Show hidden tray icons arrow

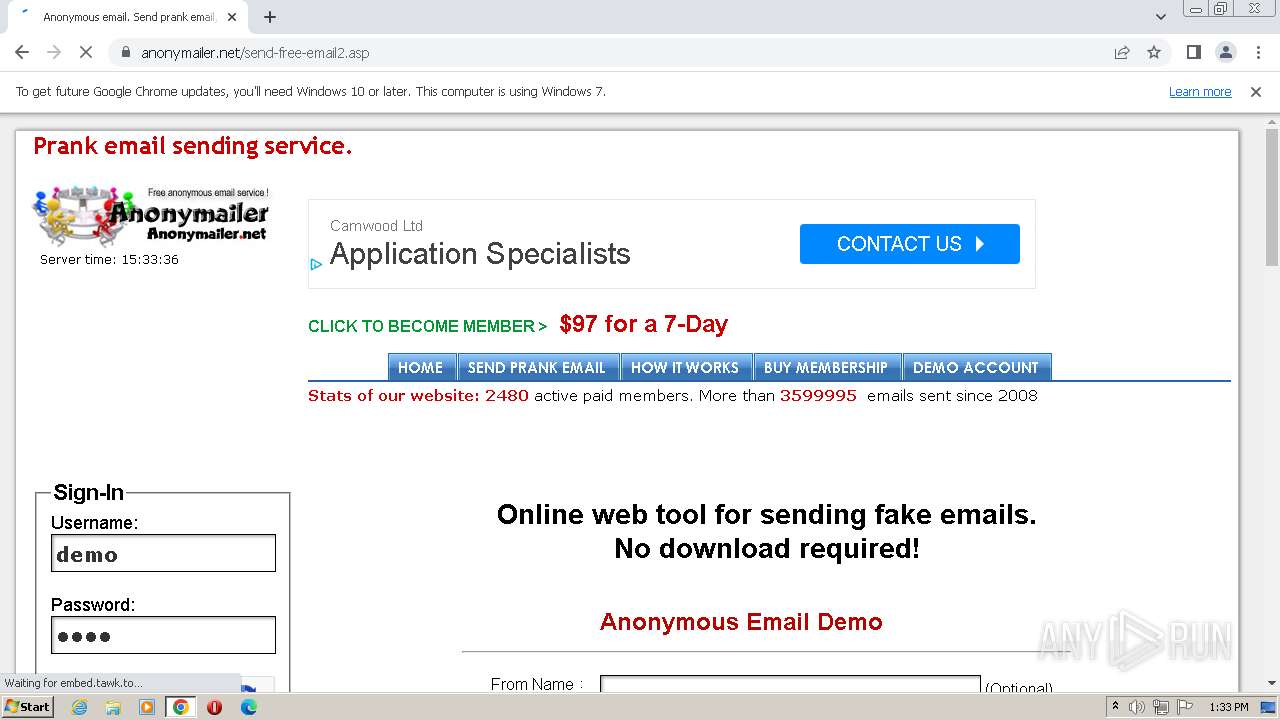coord(1115,706)
